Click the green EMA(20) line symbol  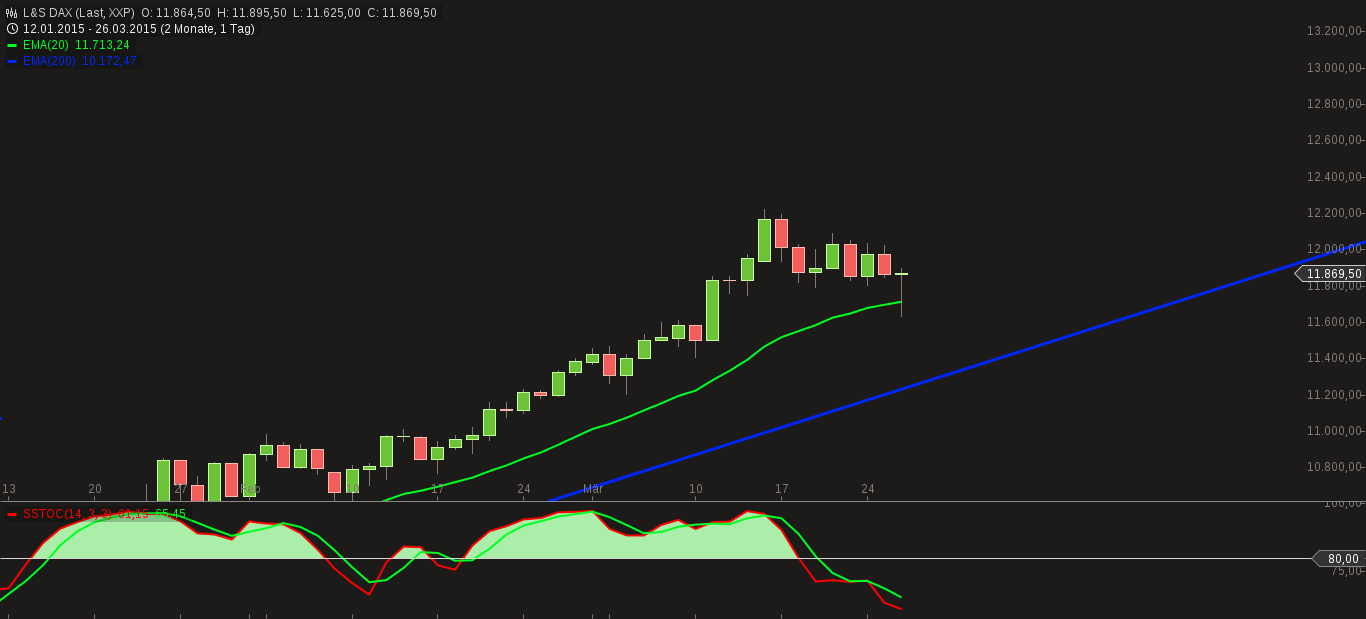14,44
